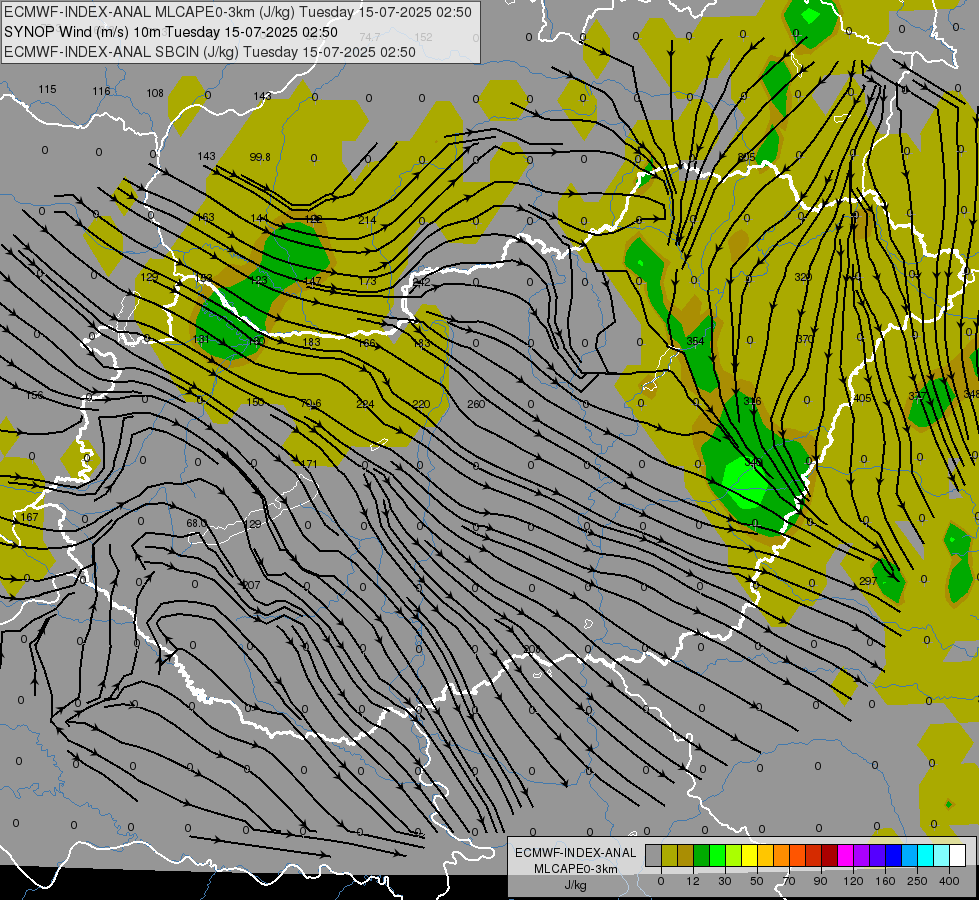Click the gray swatch in the legend
The image size is (979, 900).
tap(654, 856)
